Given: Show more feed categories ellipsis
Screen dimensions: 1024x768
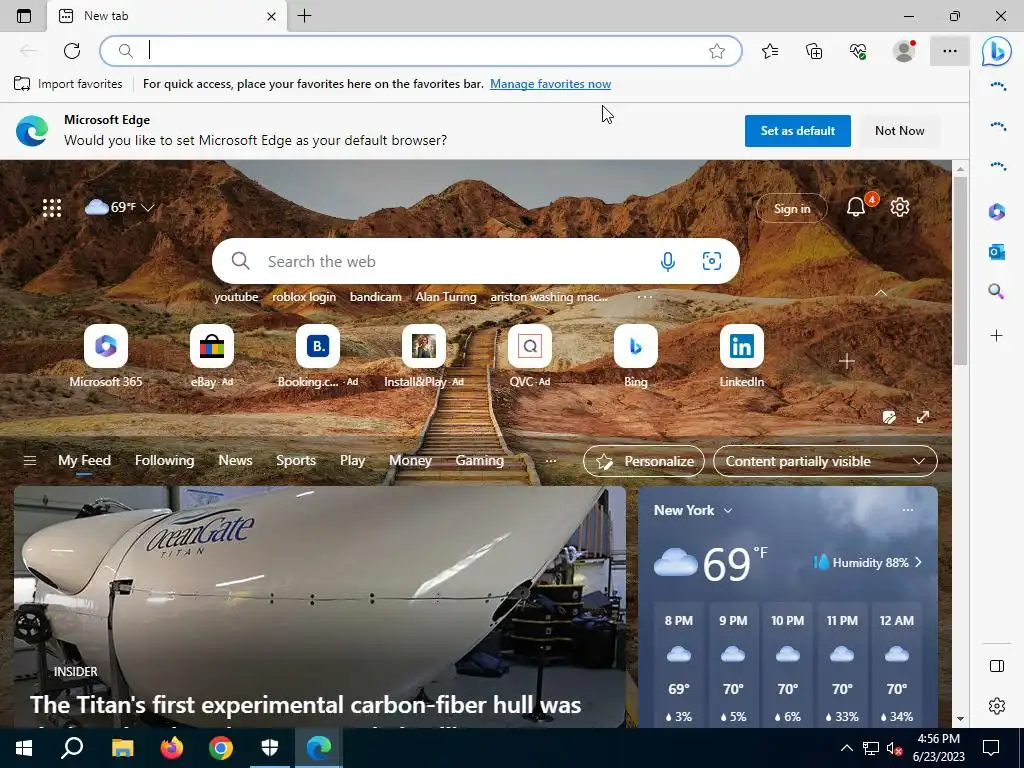Looking at the screenshot, I should [x=551, y=461].
